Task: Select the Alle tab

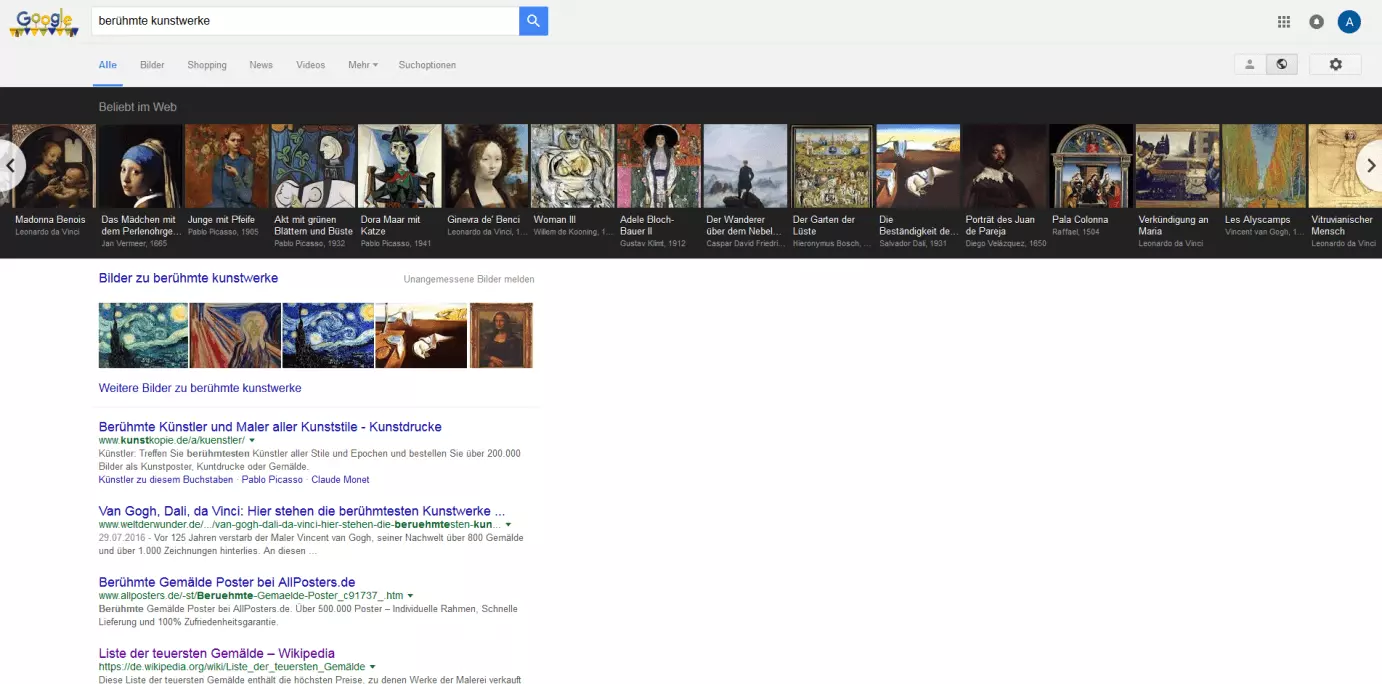Action: click(107, 65)
